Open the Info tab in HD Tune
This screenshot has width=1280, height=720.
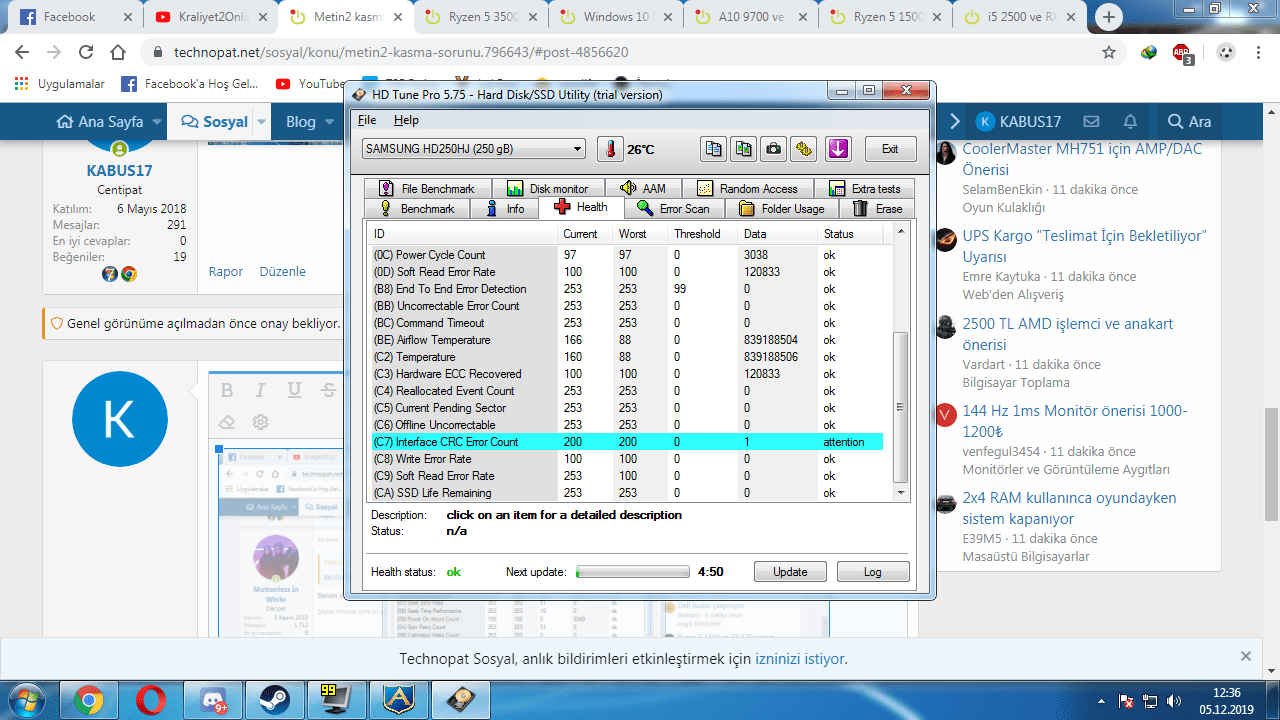(504, 208)
